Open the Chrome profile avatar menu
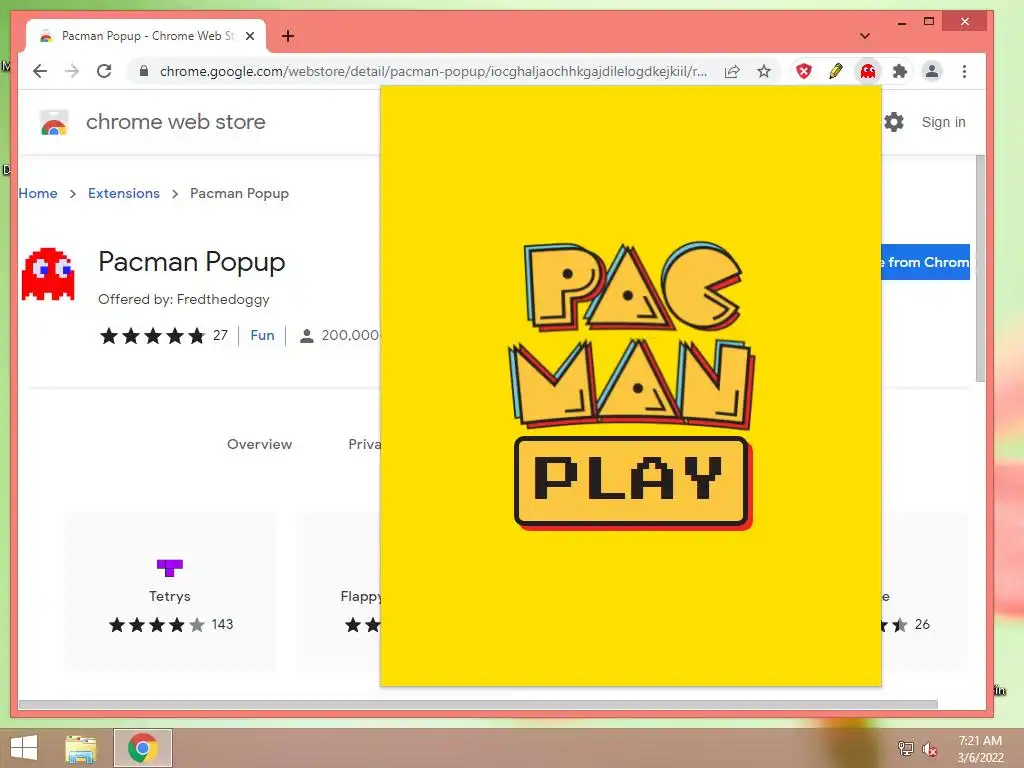 (x=932, y=71)
